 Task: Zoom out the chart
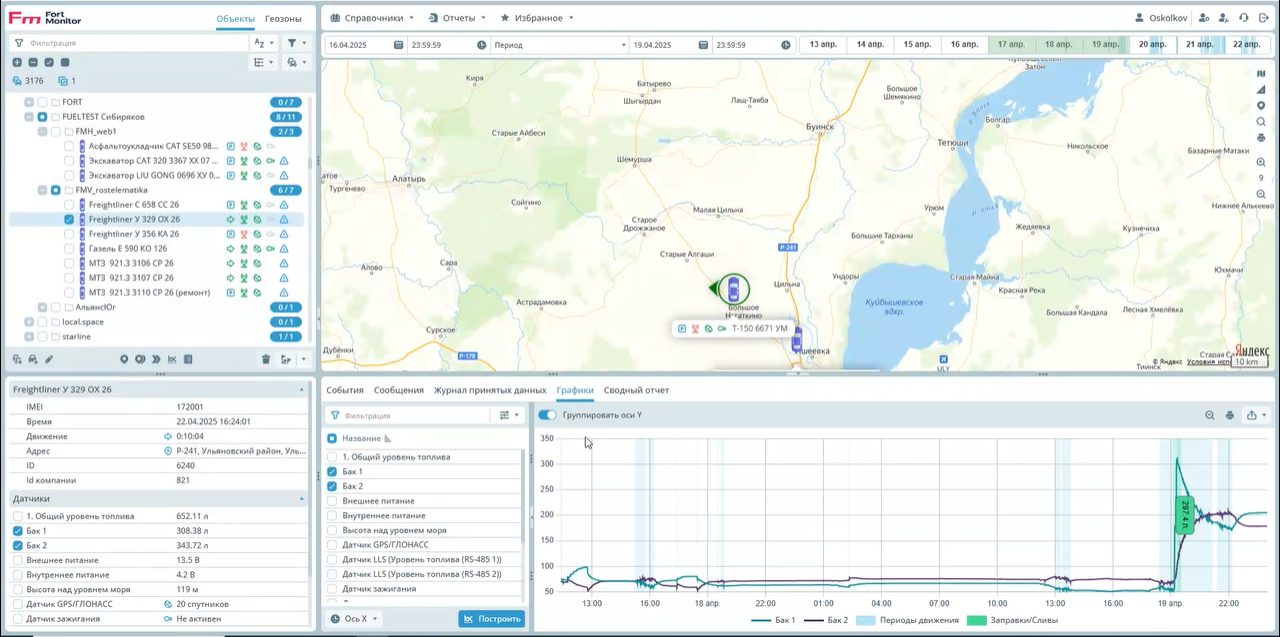click(x=1210, y=415)
